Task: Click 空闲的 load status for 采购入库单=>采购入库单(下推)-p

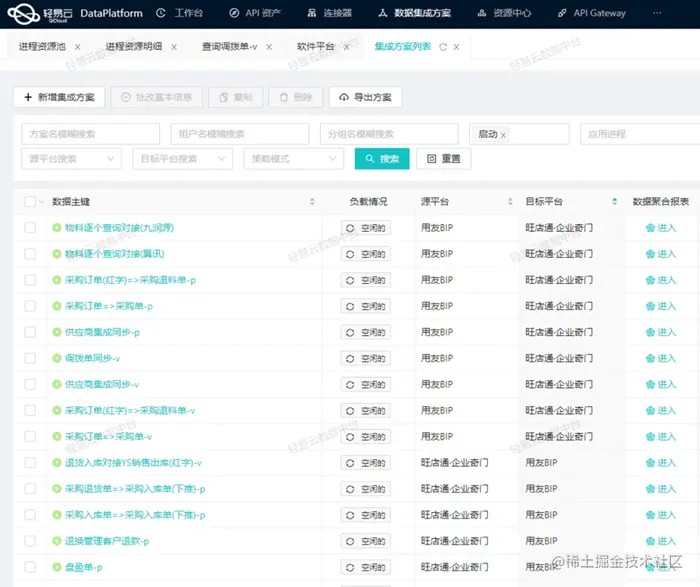Action: click(366, 515)
